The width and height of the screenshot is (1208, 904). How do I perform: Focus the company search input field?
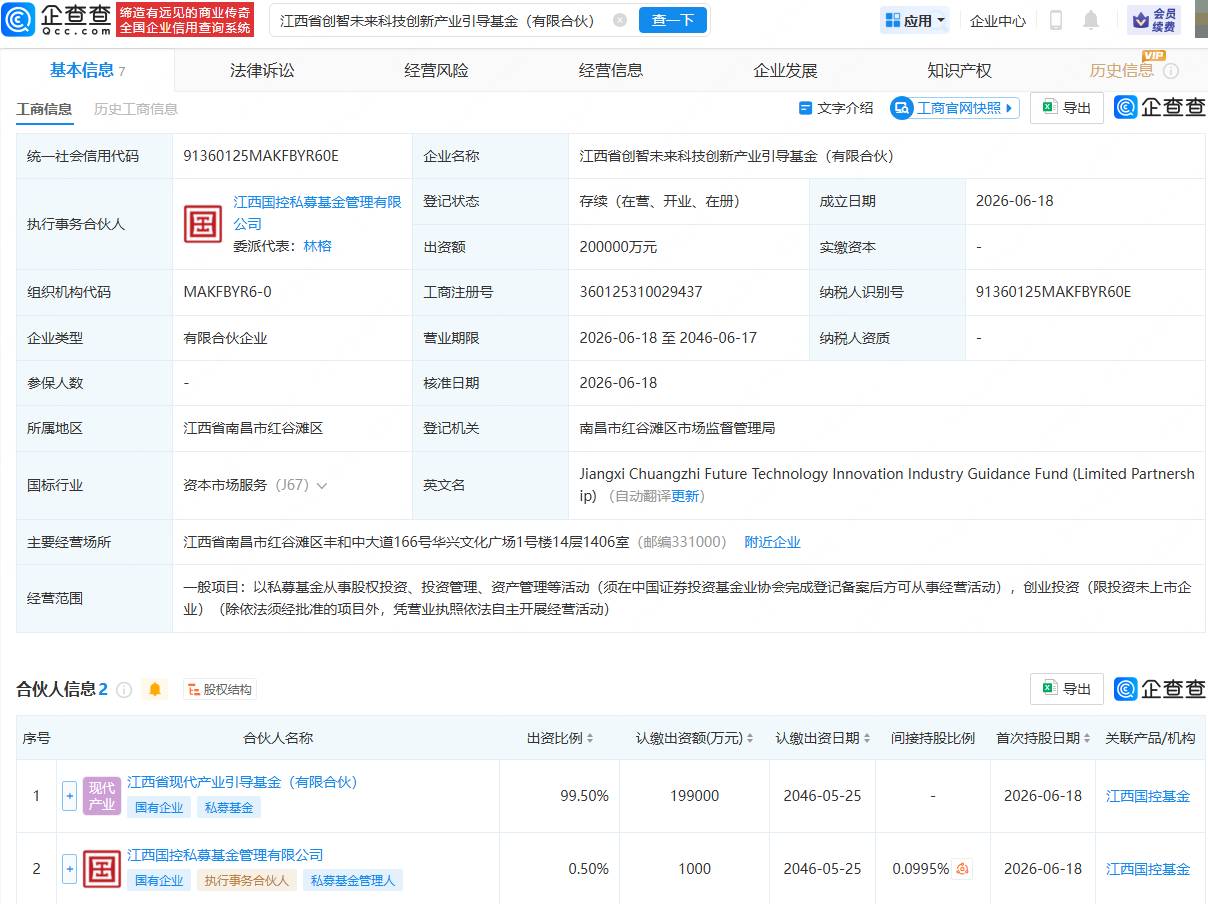[x=440, y=20]
